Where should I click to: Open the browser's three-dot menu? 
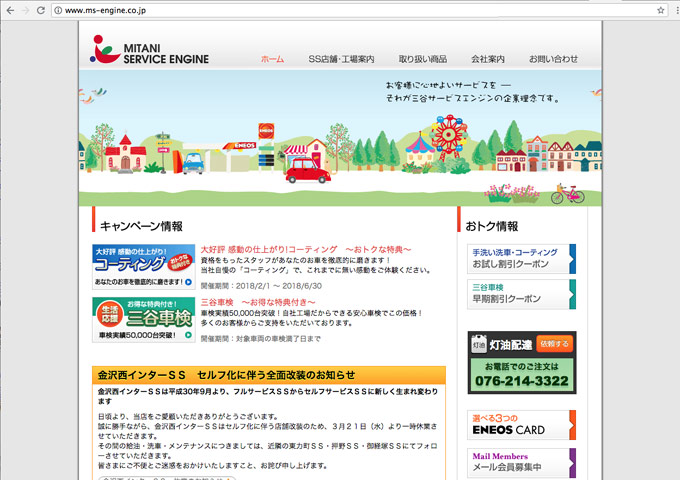pyautogui.click(x=674, y=9)
